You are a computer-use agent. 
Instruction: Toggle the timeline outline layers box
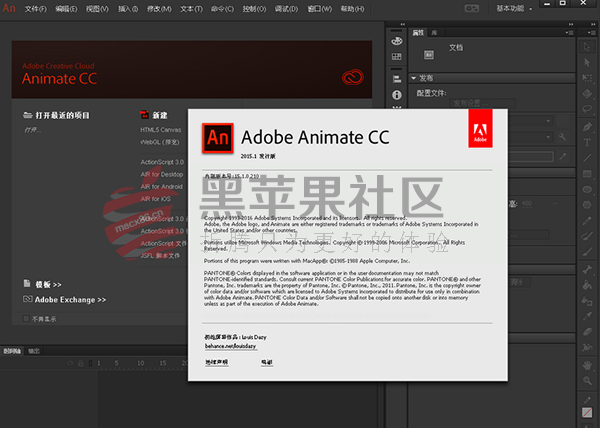point(90,363)
